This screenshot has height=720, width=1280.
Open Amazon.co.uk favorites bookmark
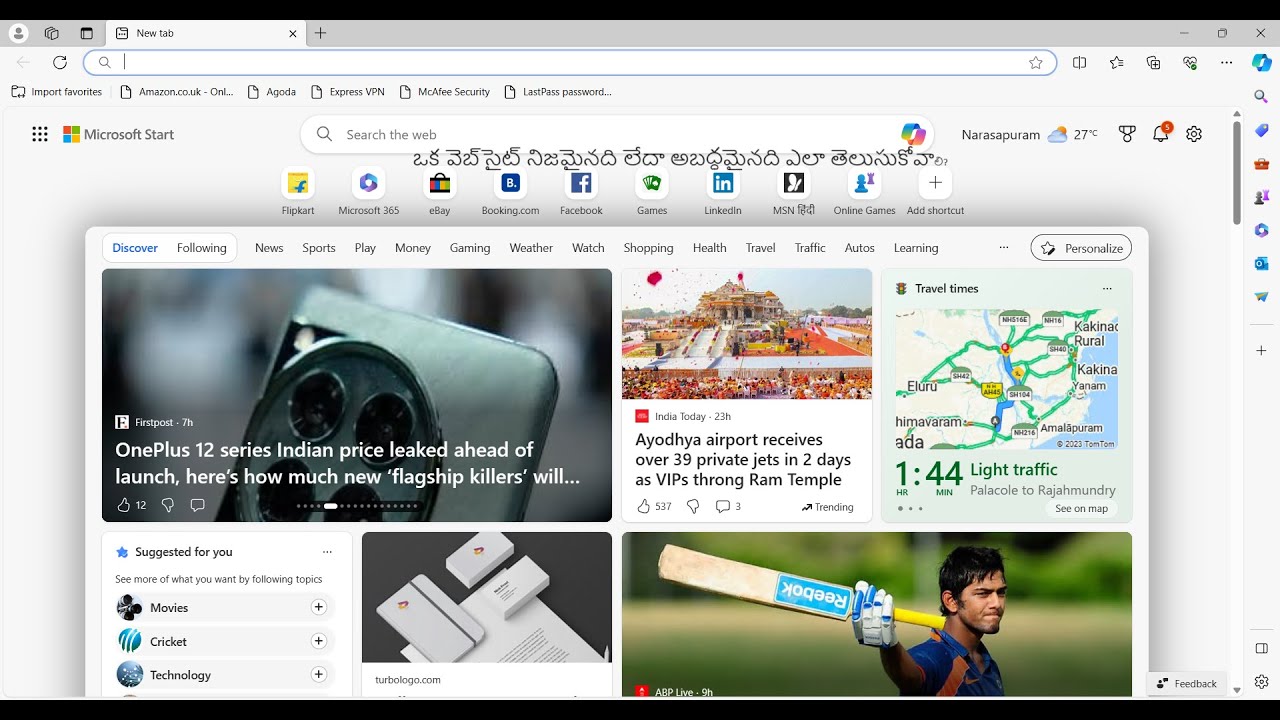tap(177, 92)
